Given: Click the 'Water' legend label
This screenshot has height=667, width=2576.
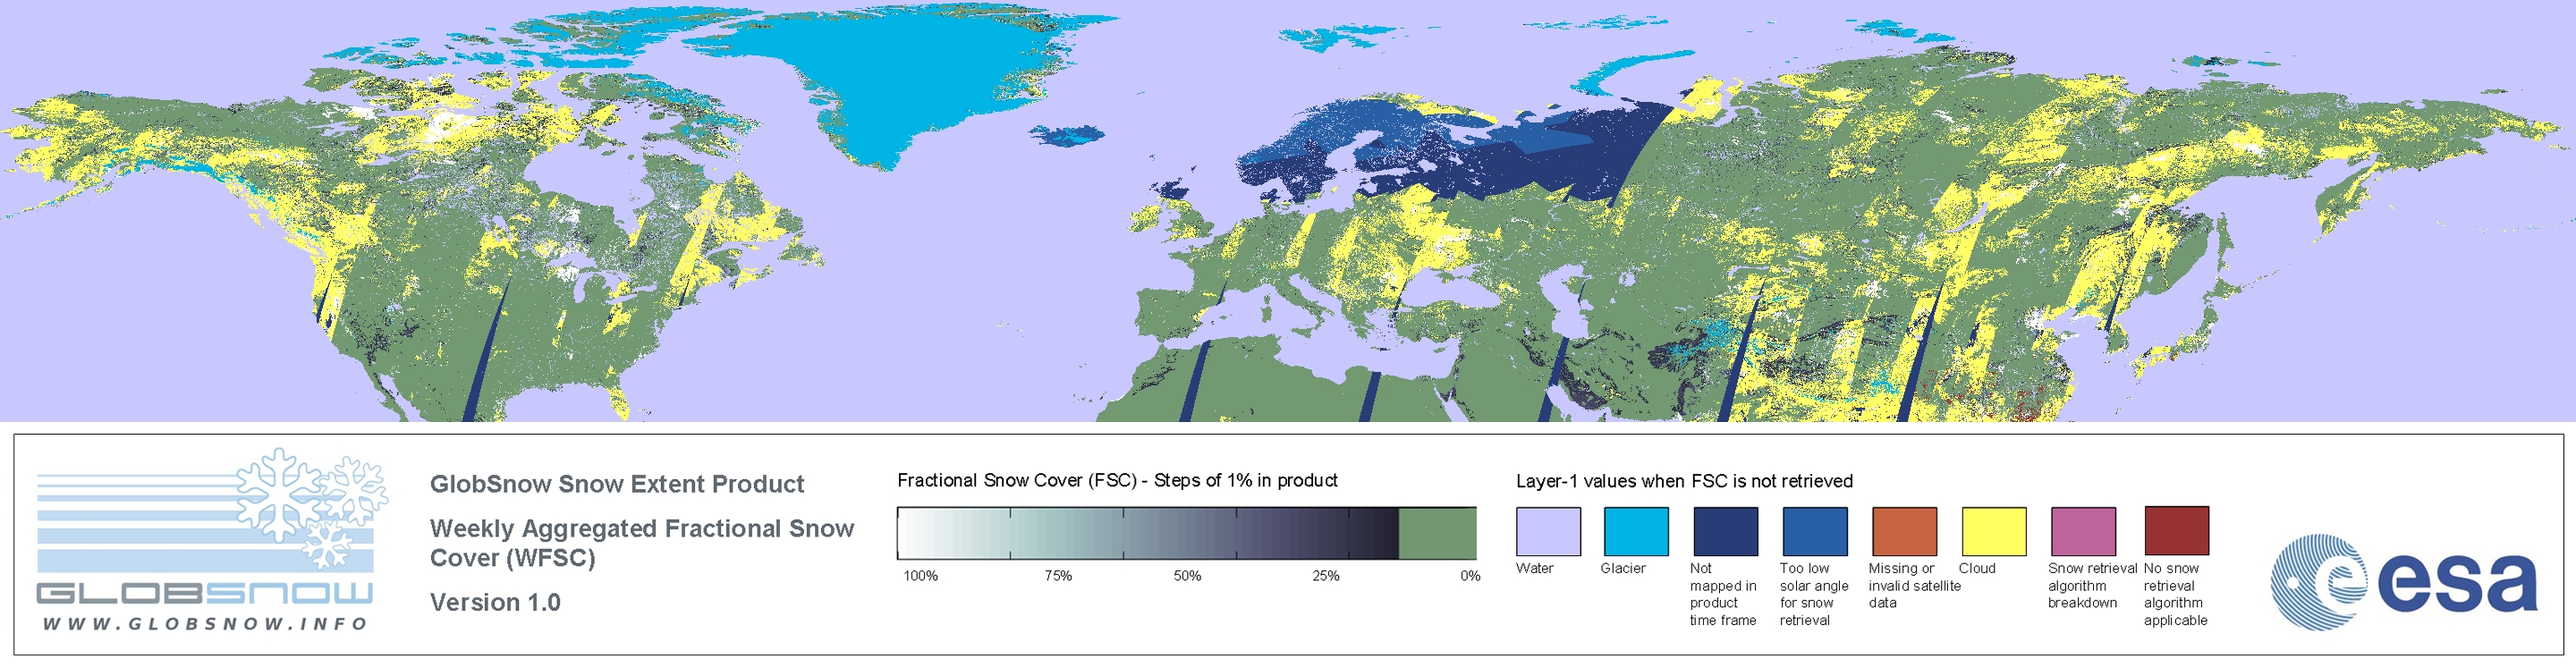Looking at the screenshot, I should coord(1535,568).
